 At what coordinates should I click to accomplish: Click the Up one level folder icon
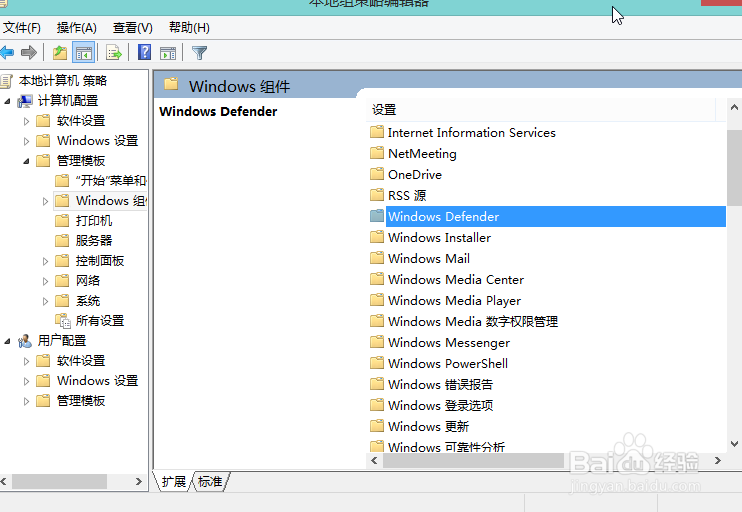pos(60,53)
